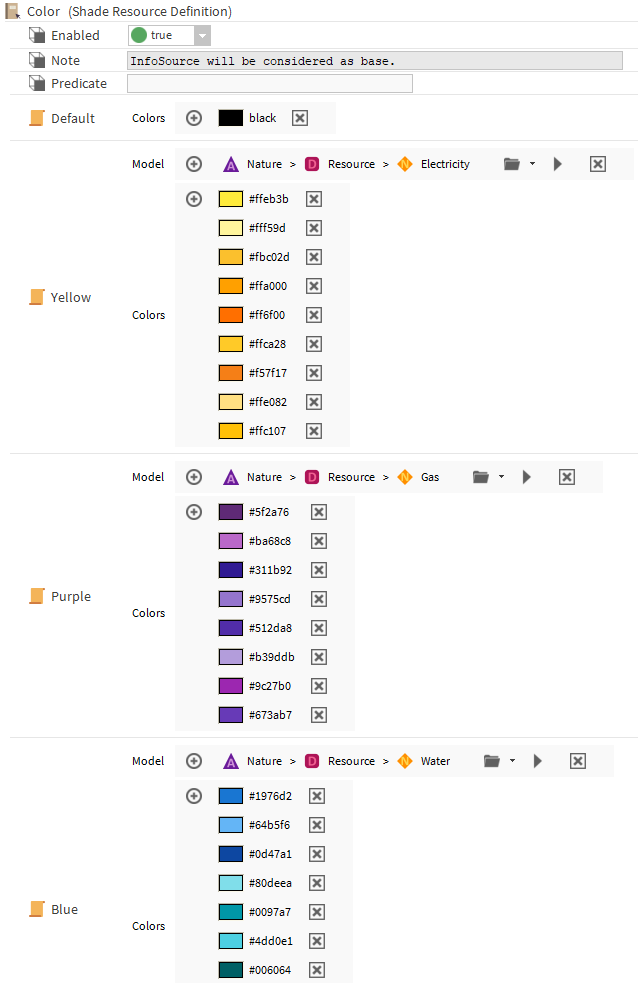Open the Enabled true dropdown
This screenshot has width=638, height=983.
click(202, 35)
